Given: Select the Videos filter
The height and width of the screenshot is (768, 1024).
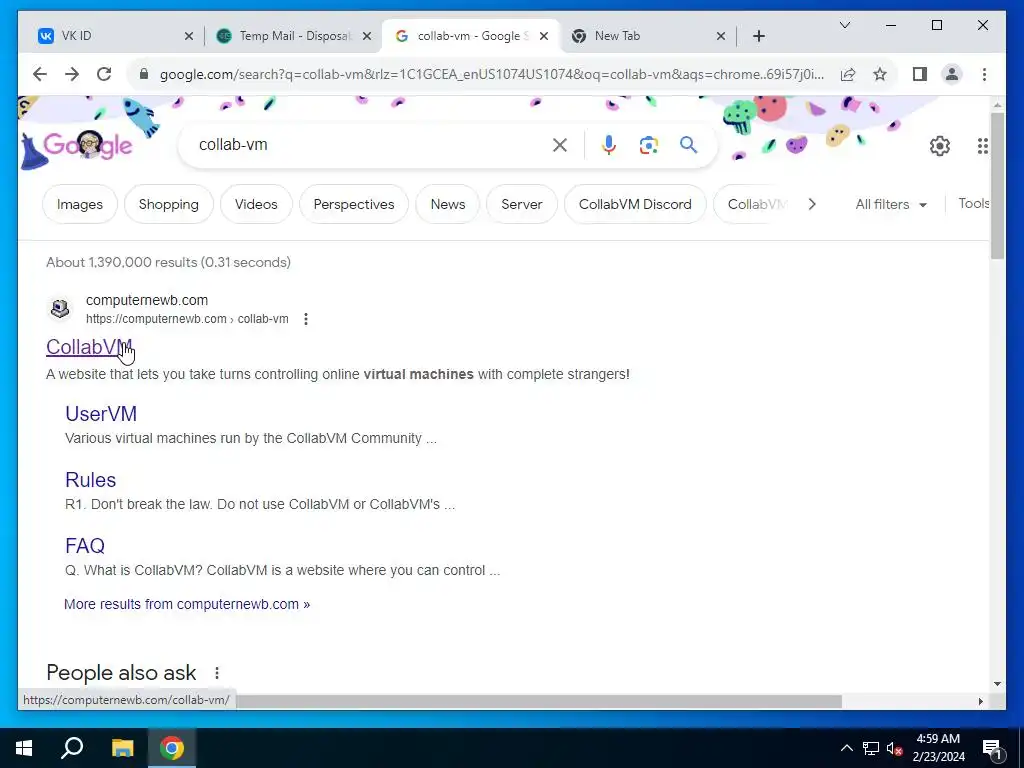Looking at the screenshot, I should pos(256,204).
